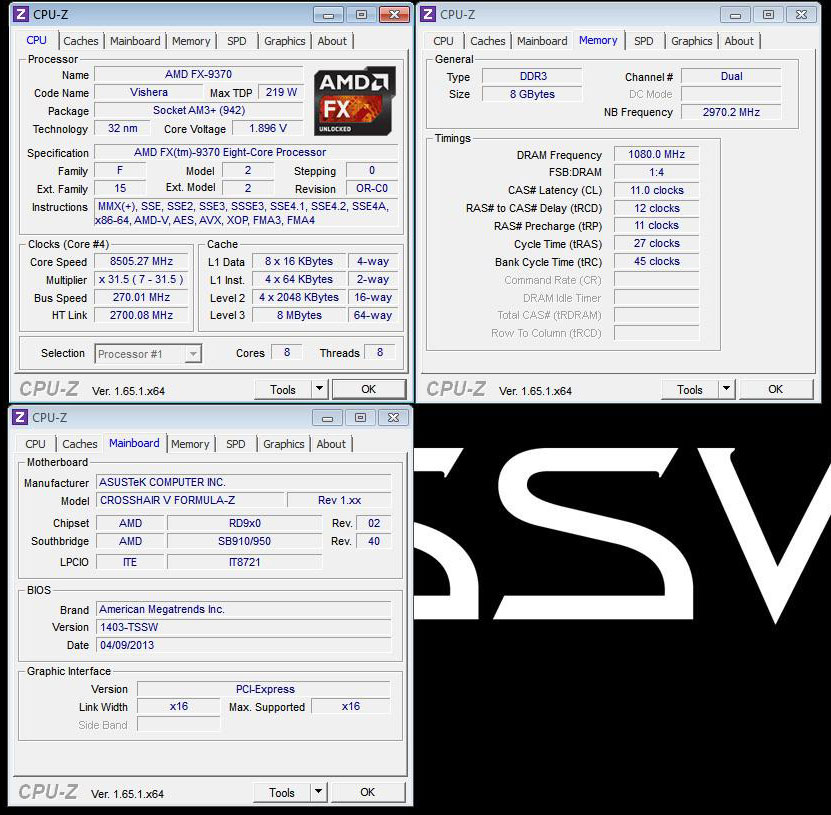Click the BIOS version 1403-TSSW field
Viewport: 831px width, 815px height.
[243, 627]
